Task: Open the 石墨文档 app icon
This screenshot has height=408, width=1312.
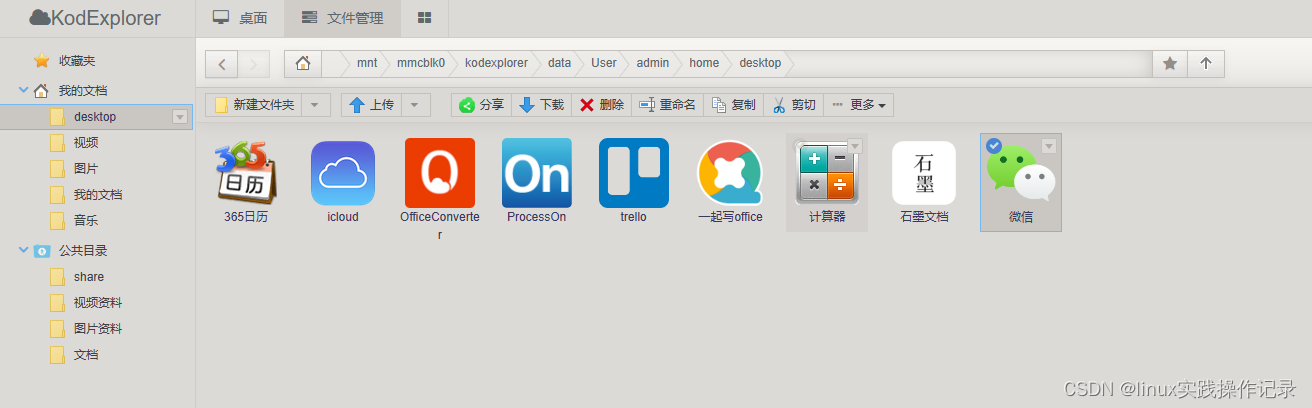Action: pyautogui.click(x=924, y=173)
